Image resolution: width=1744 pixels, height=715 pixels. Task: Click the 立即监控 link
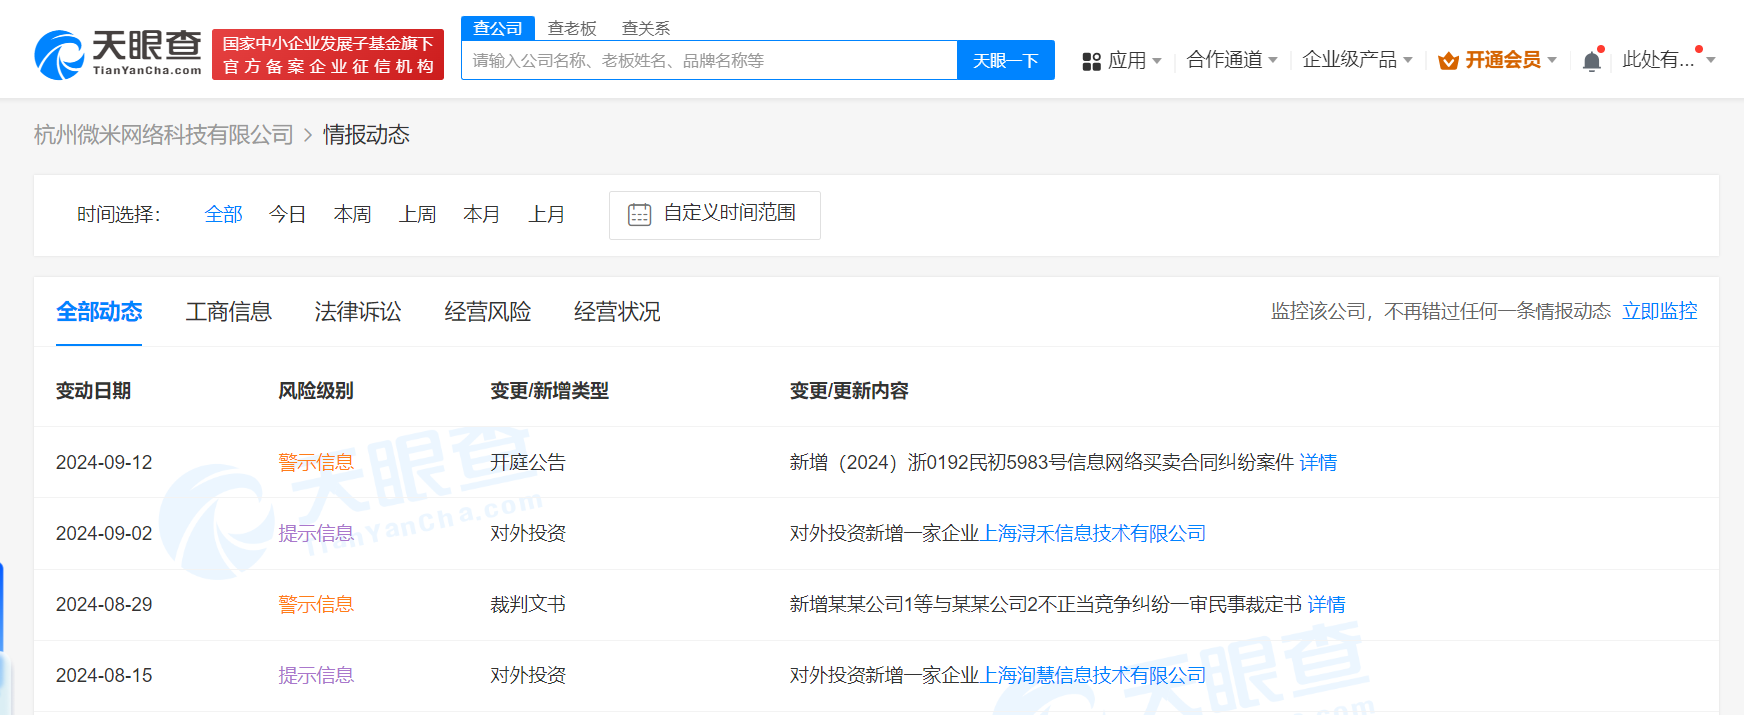(1660, 311)
